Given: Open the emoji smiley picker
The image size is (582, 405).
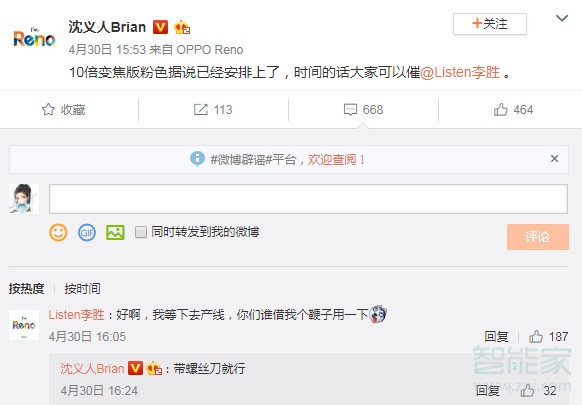Looking at the screenshot, I should (x=58, y=233).
